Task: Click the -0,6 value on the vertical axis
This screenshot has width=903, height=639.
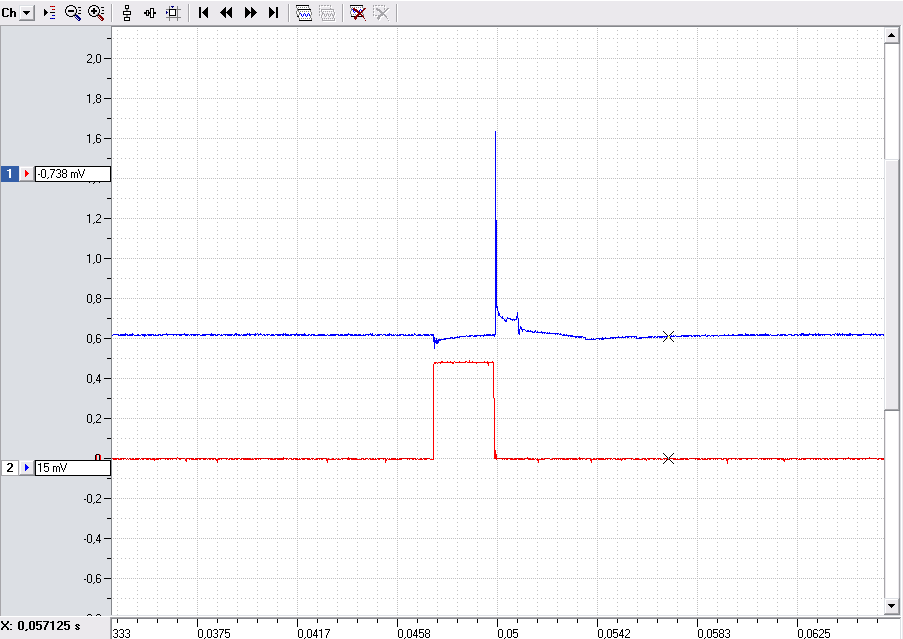Action: (x=92, y=579)
